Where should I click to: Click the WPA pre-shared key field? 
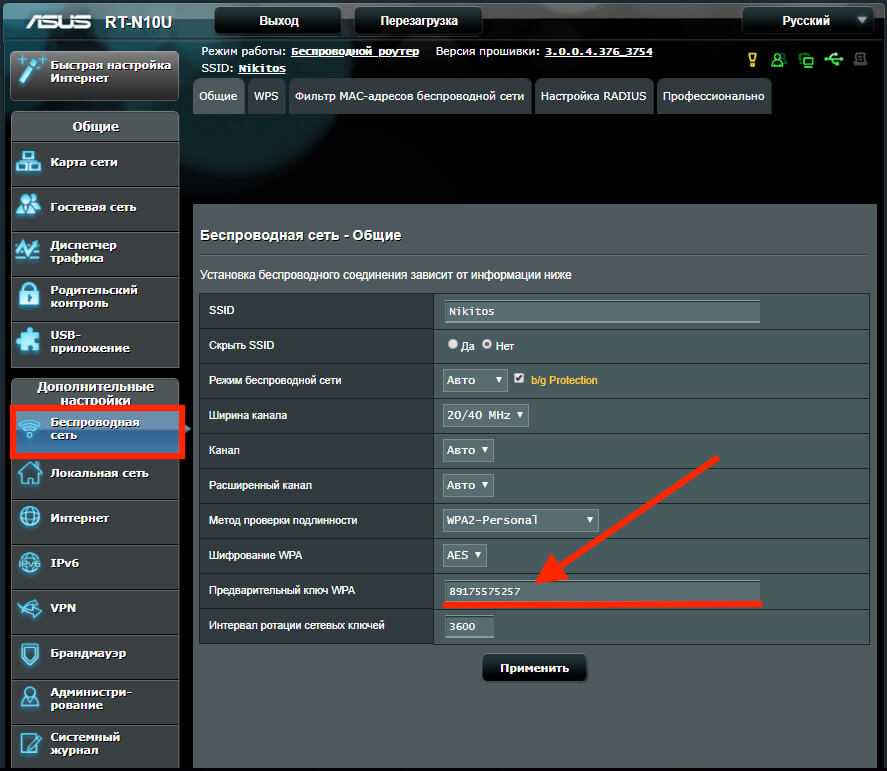[x=602, y=591]
